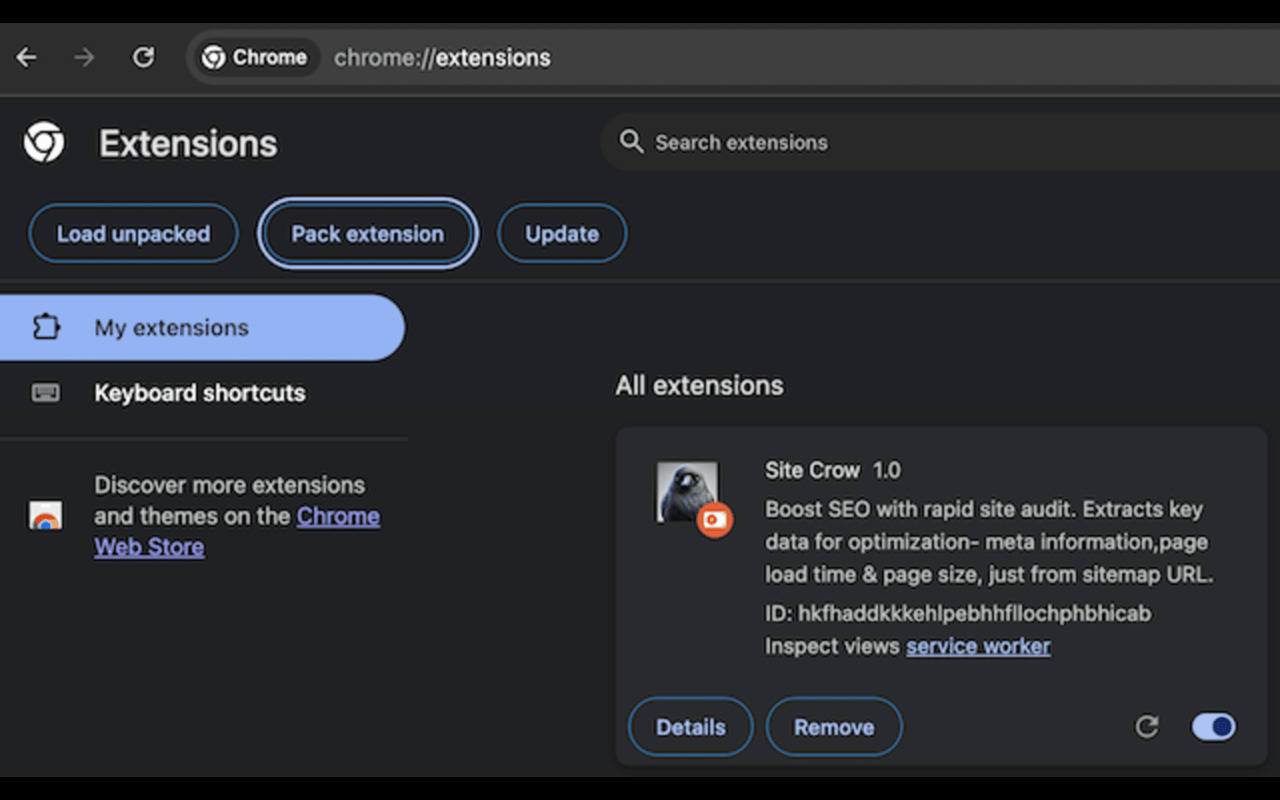Click the back navigation arrow
The image size is (1280, 800).
pos(26,57)
